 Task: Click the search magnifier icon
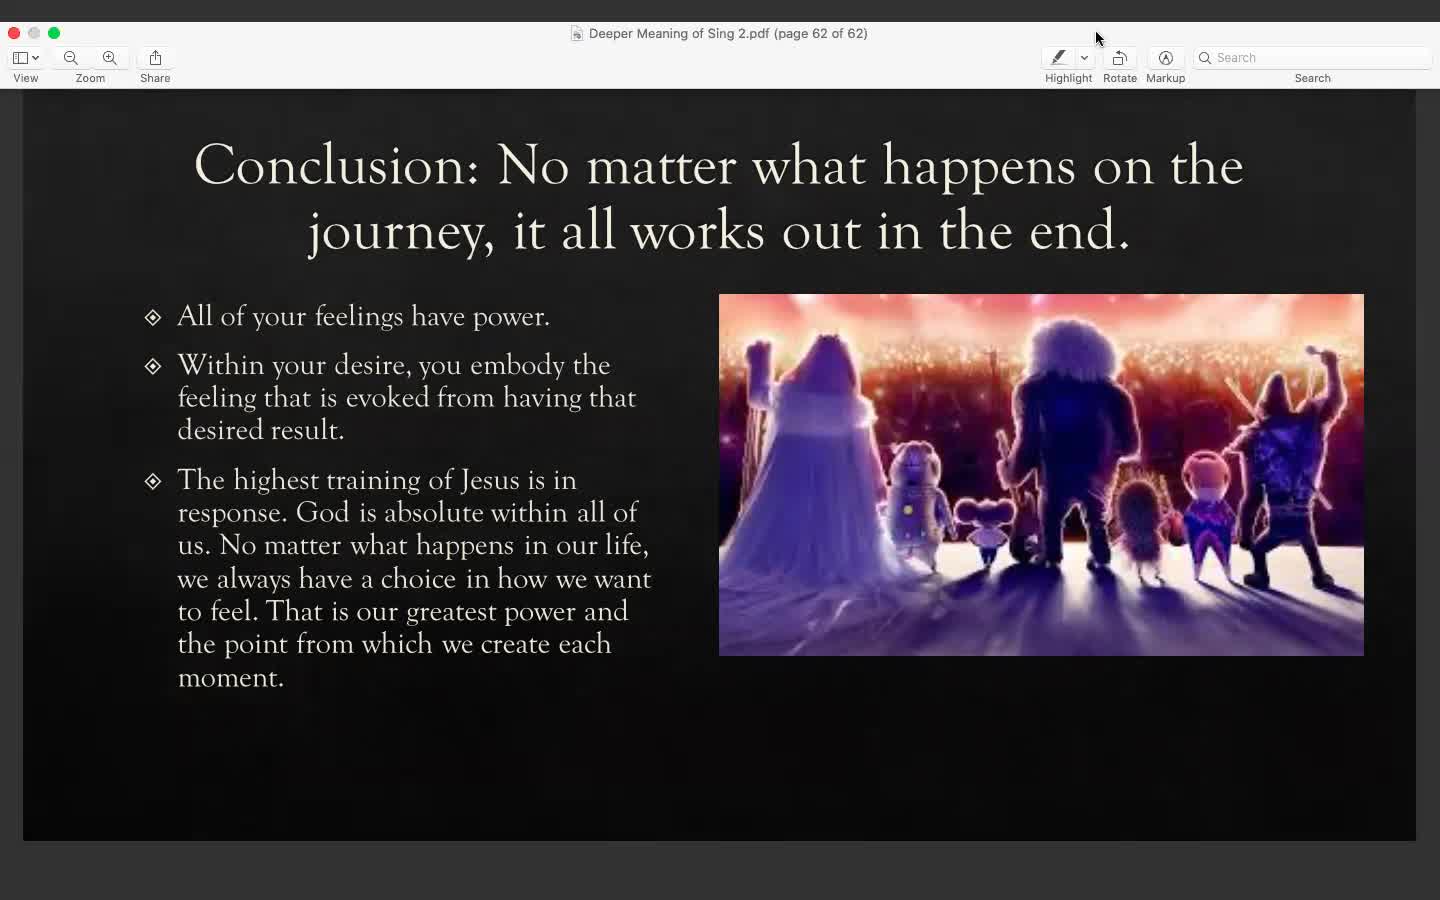coord(1205,58)
